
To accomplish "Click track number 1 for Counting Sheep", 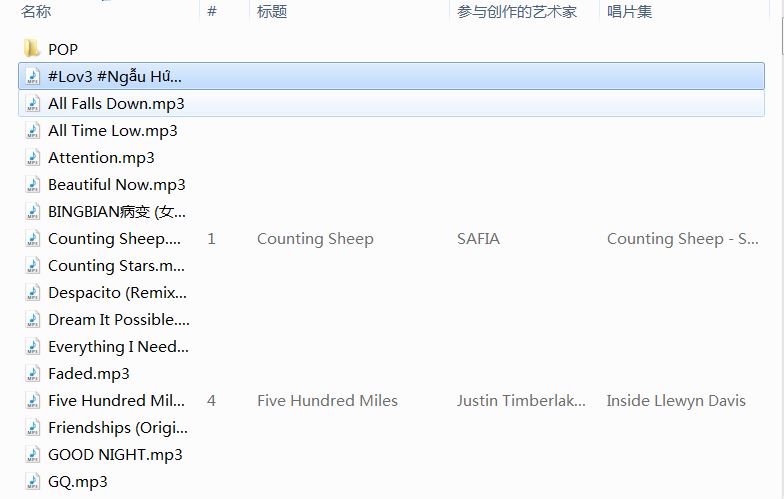I will (212, 238).
